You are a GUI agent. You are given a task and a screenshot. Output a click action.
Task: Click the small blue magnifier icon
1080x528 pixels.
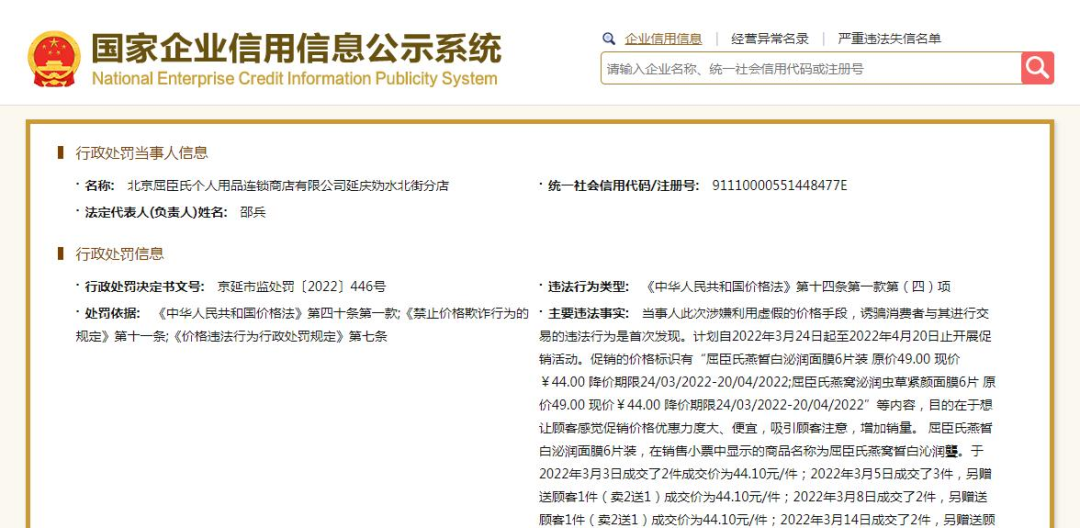click(x=609, y=39)
